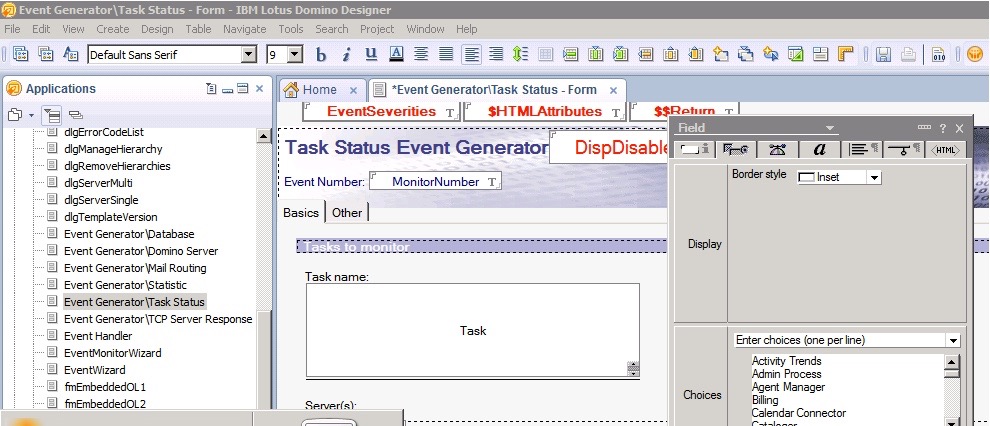This screenshot has height=426, width=990.
Task: Open the Border style dropdown
Action: [x=874, y=178]
